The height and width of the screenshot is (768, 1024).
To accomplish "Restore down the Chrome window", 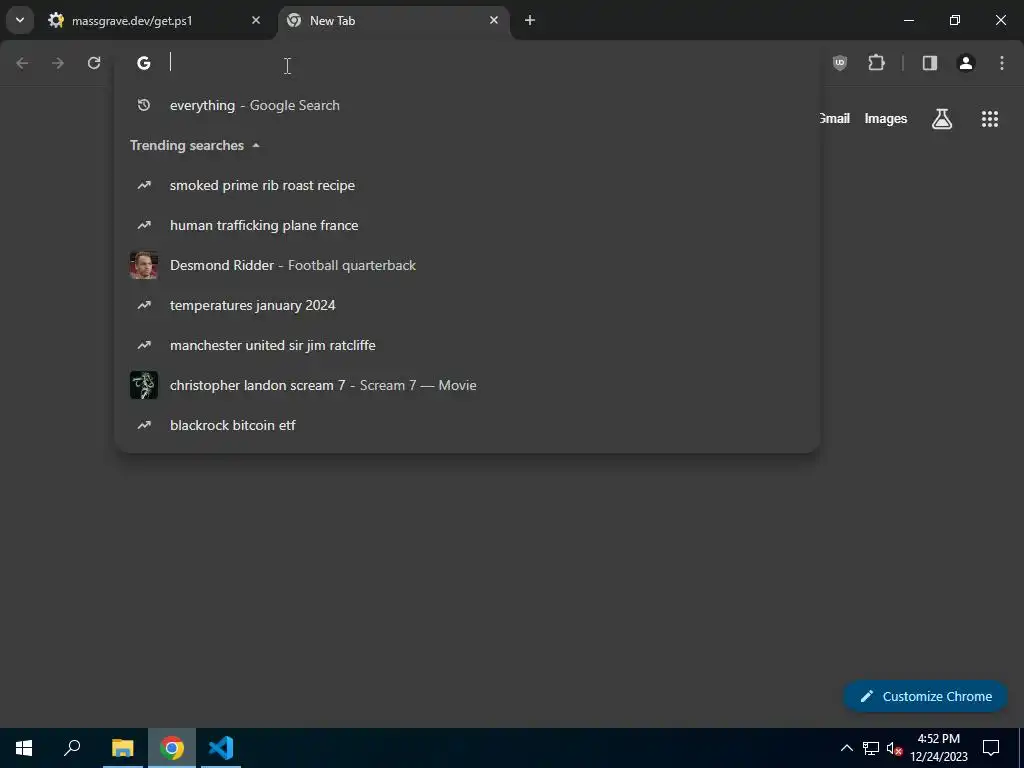I will (x=955, y=20).
